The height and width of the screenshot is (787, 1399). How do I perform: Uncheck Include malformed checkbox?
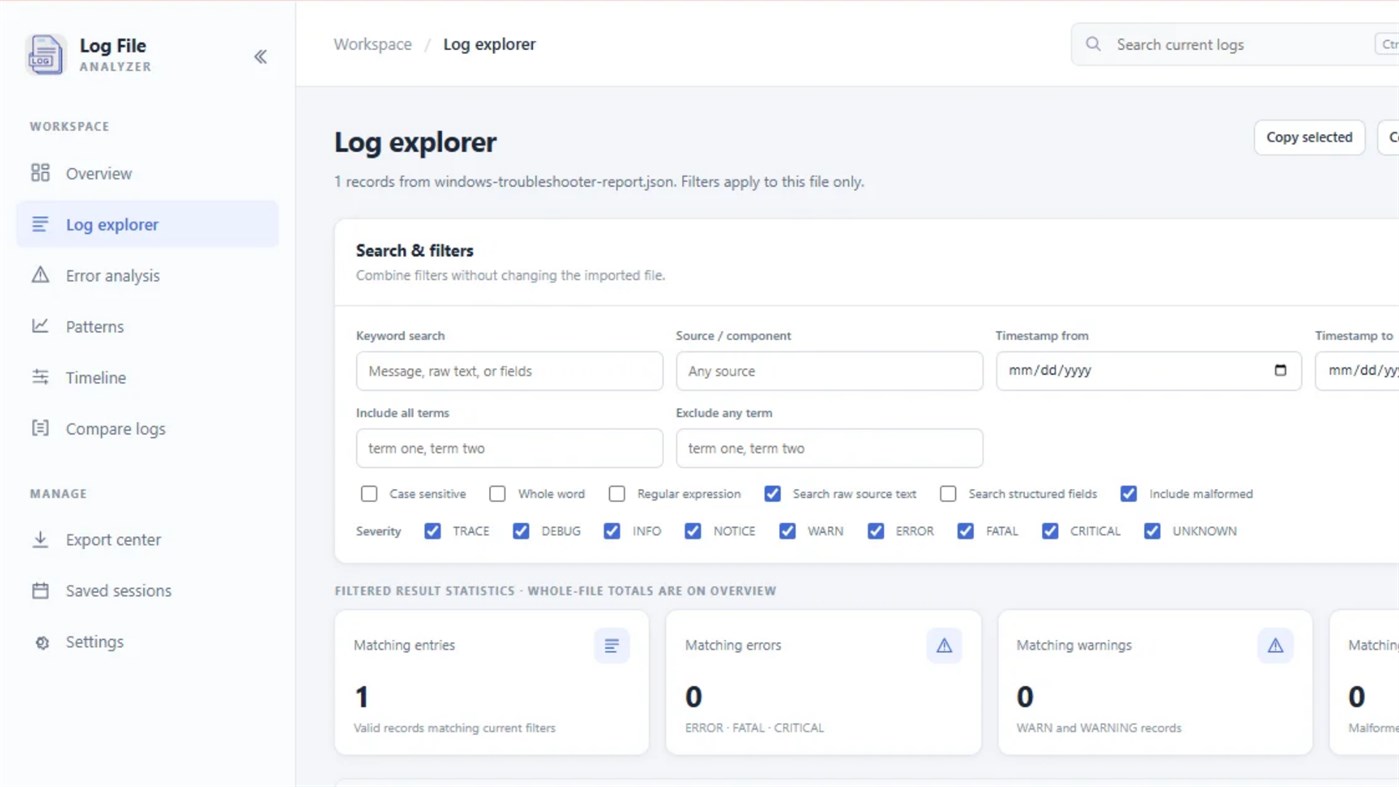(1128, 494)
